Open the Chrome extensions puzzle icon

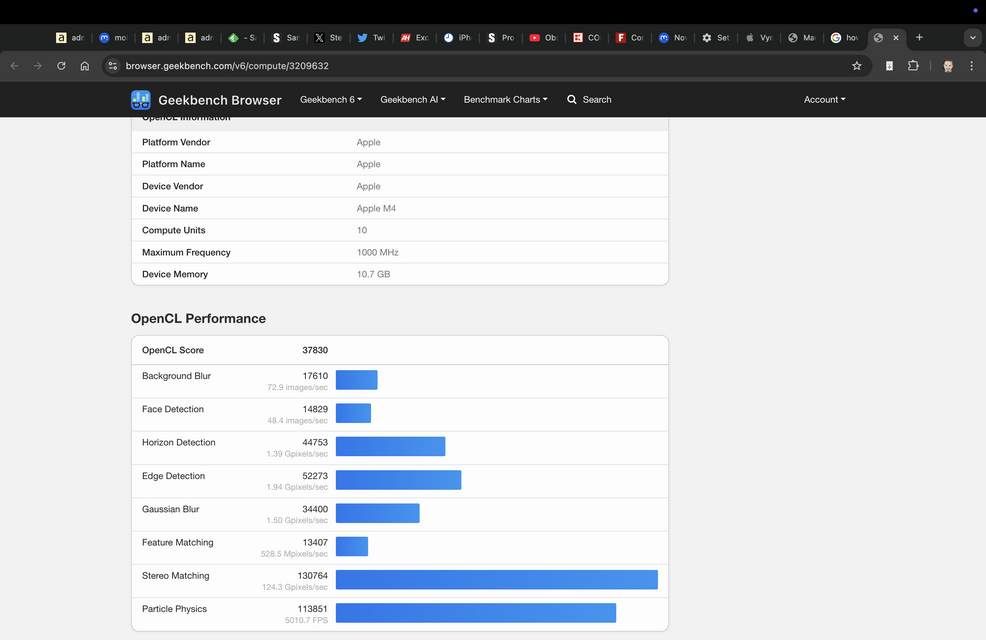(x=913, y=66)
